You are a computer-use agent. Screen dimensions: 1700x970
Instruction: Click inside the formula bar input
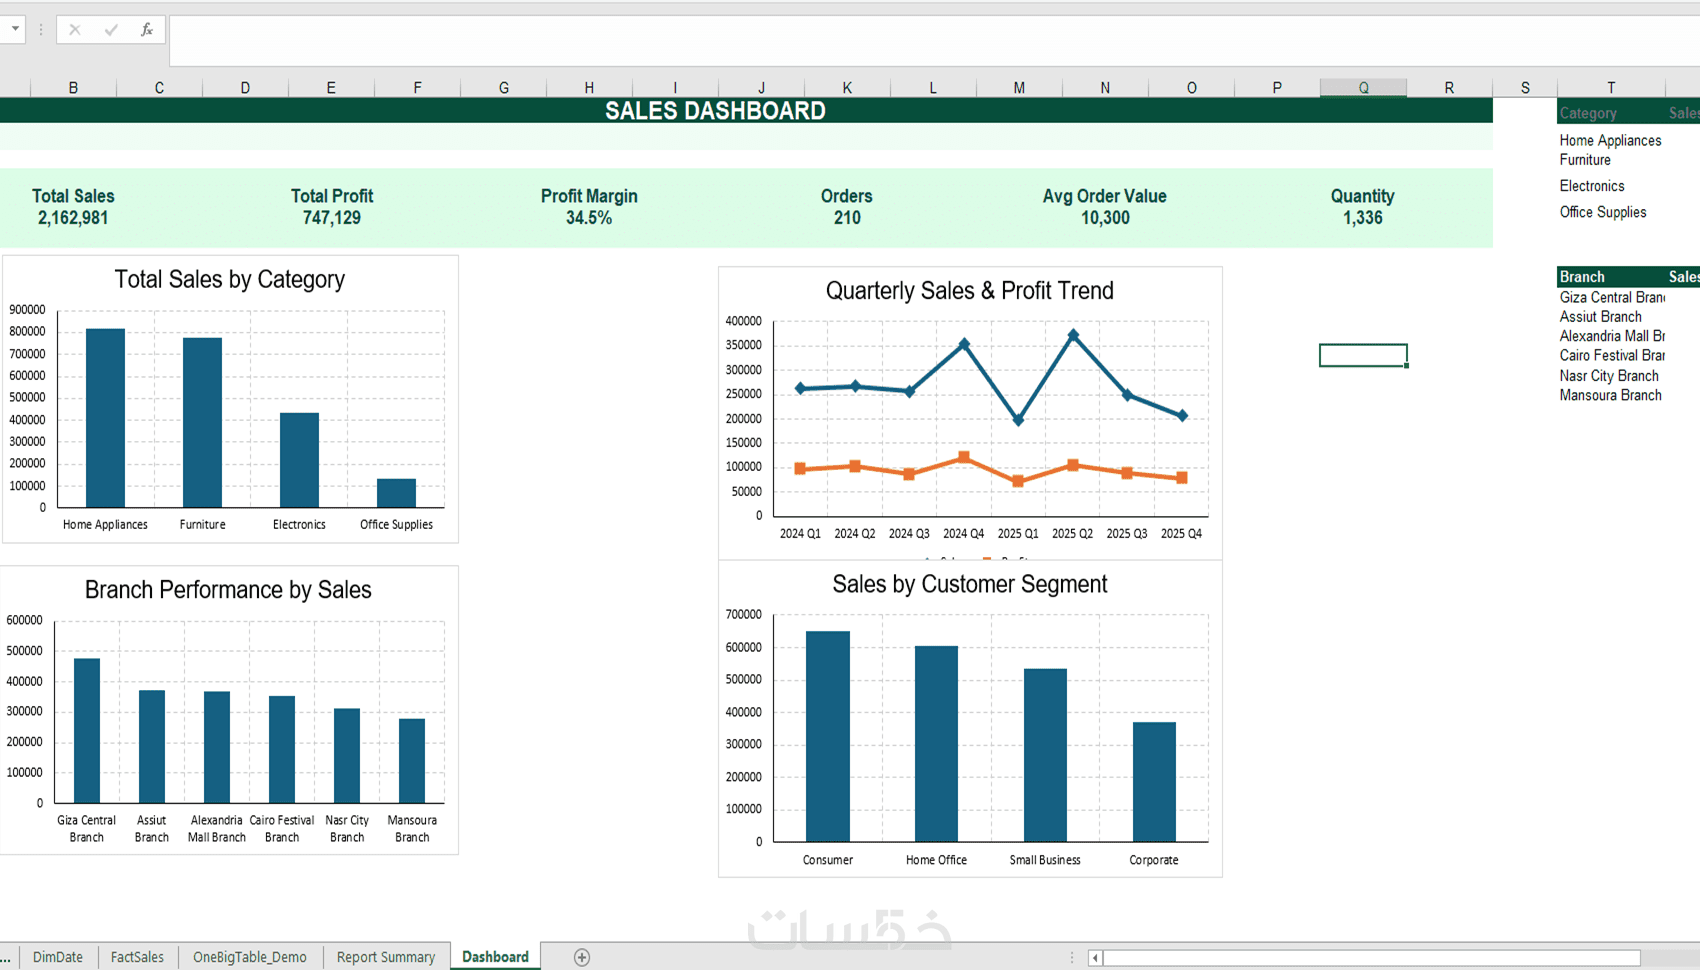934,41
